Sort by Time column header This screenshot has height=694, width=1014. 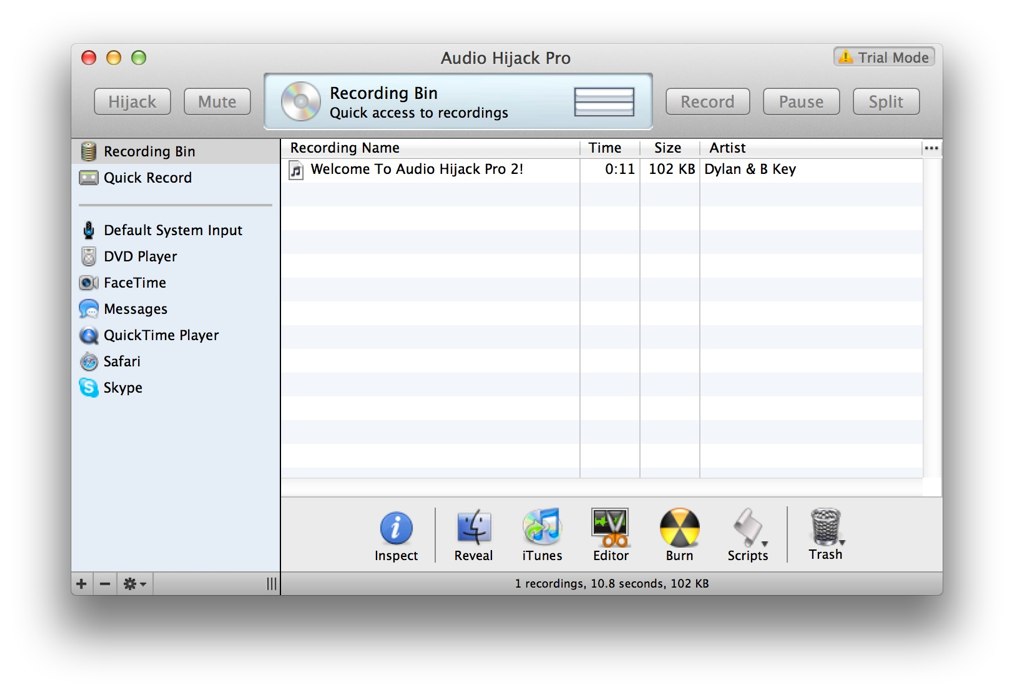point(610,148)
